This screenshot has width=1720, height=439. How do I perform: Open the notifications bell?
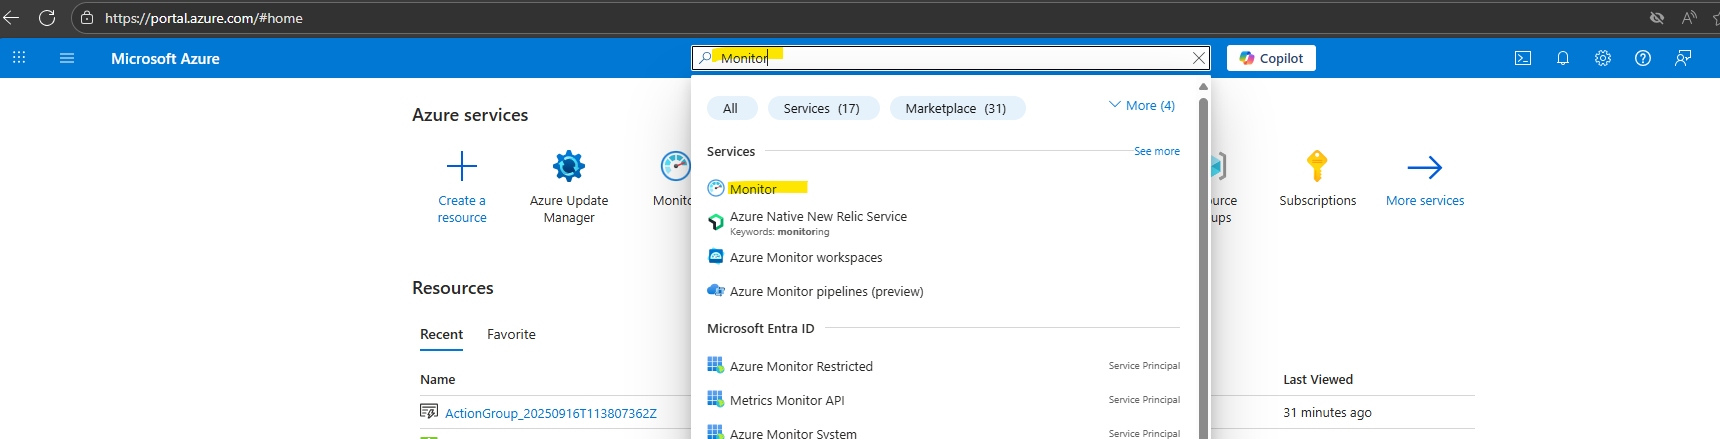(x=1563, y=58)
